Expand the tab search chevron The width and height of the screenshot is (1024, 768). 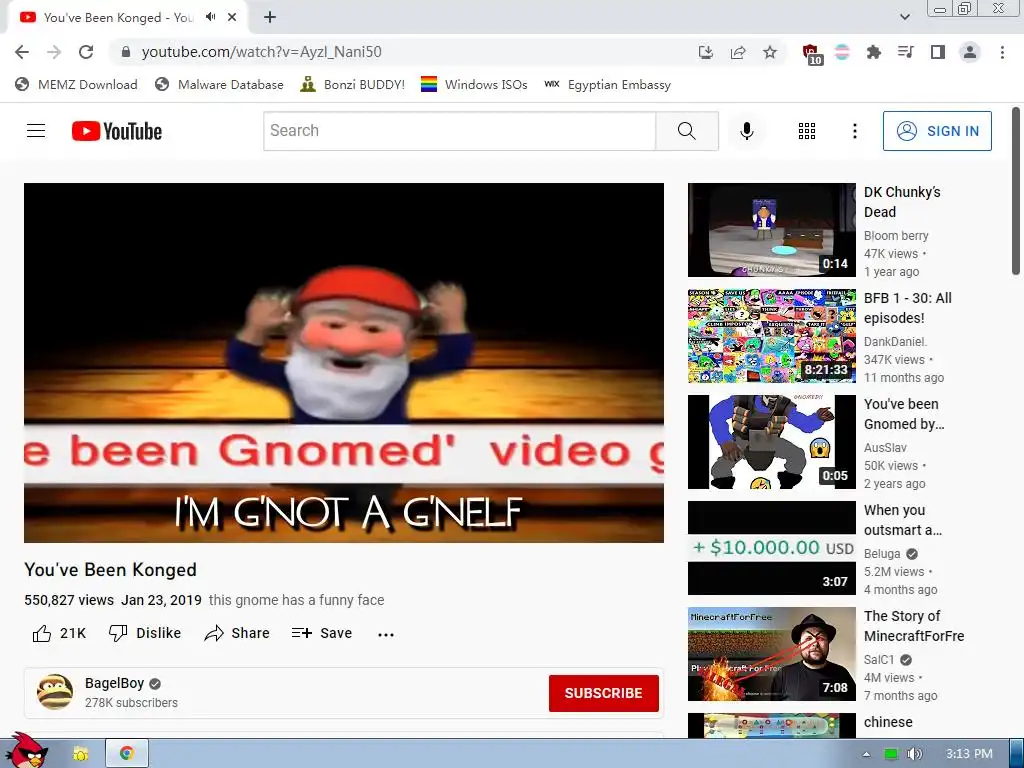[904, 17]
